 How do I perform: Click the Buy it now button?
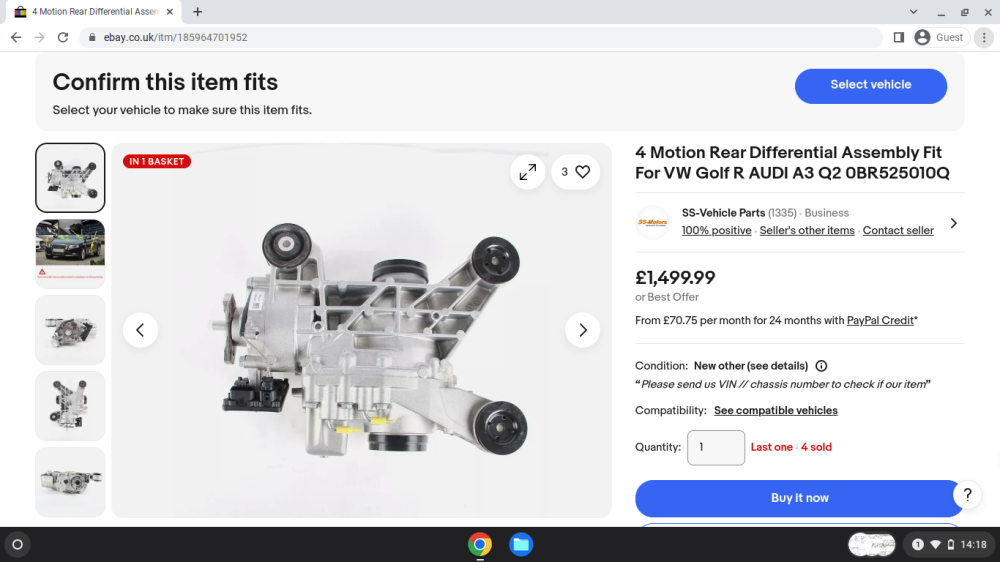point(799,498)
